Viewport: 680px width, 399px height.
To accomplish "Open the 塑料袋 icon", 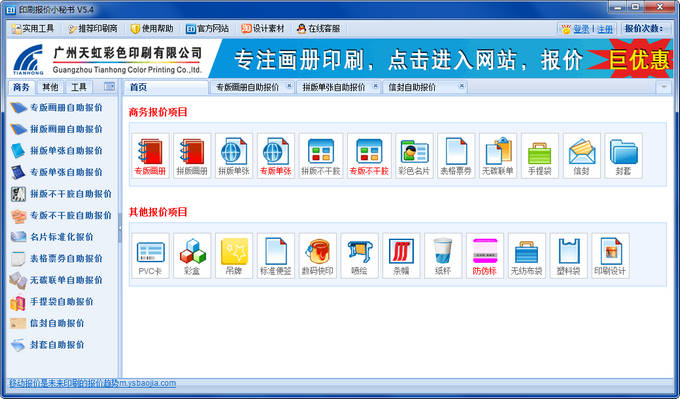I will pos(568,256).
